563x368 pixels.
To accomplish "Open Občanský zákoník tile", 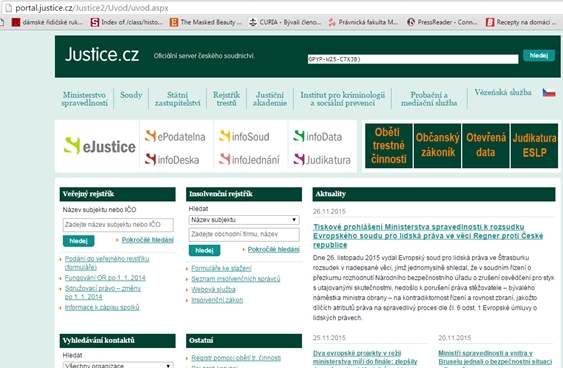I will click(x=437, y=145).
